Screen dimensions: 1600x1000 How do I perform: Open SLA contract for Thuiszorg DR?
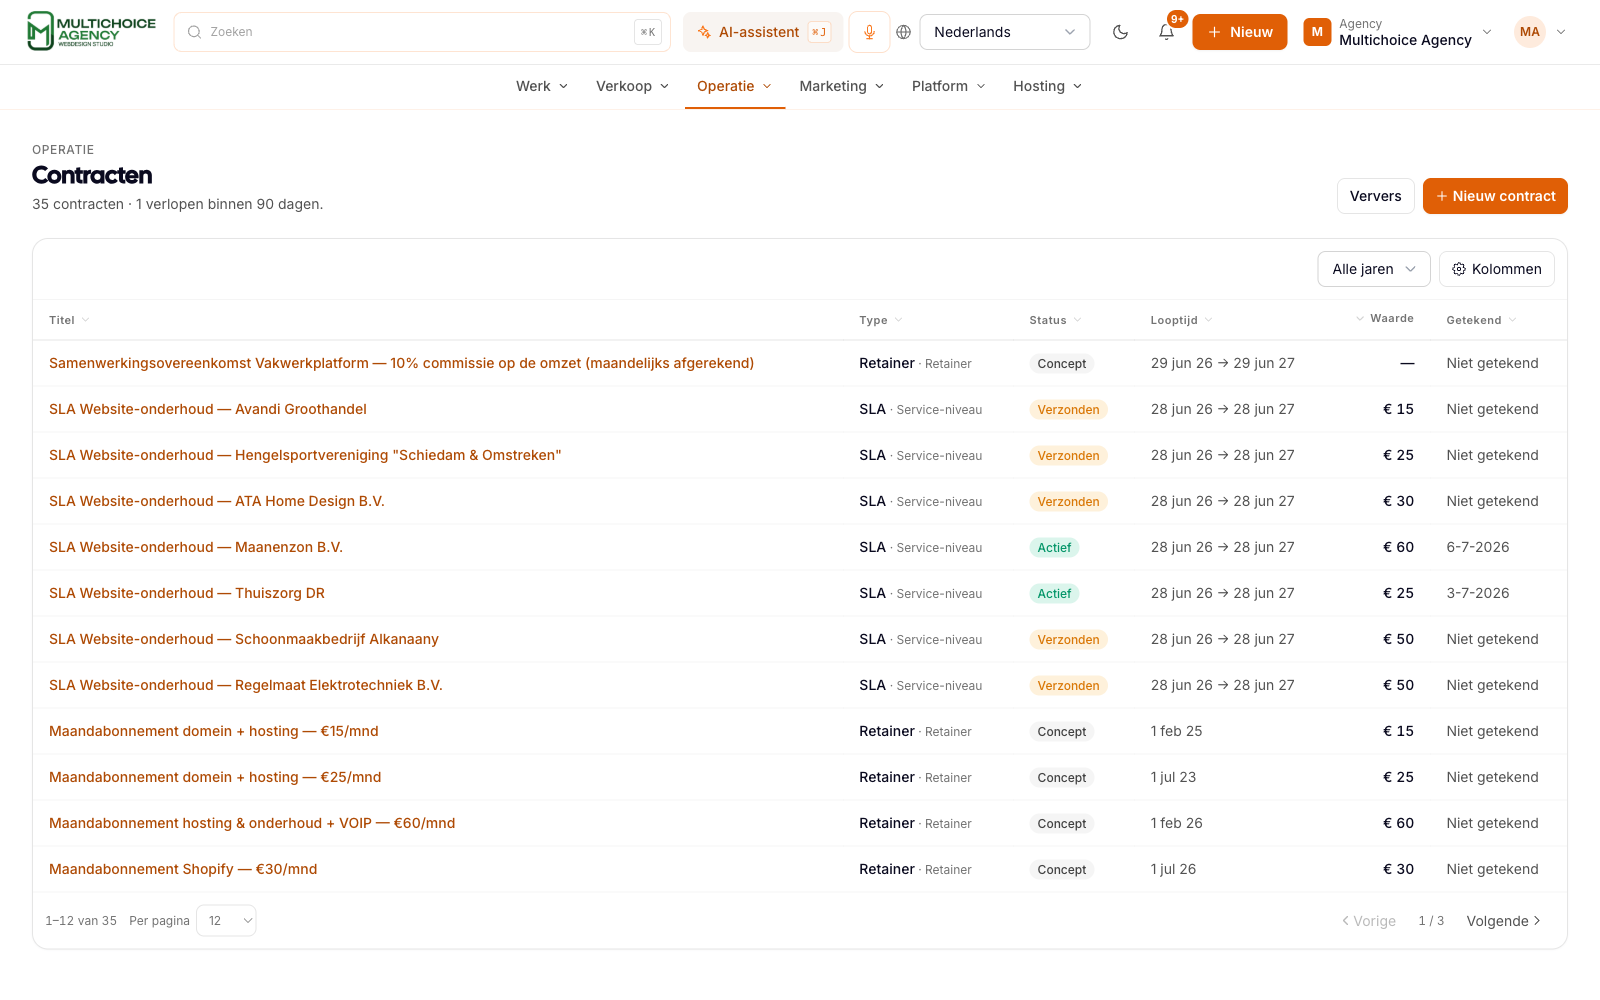coord(187,593)
